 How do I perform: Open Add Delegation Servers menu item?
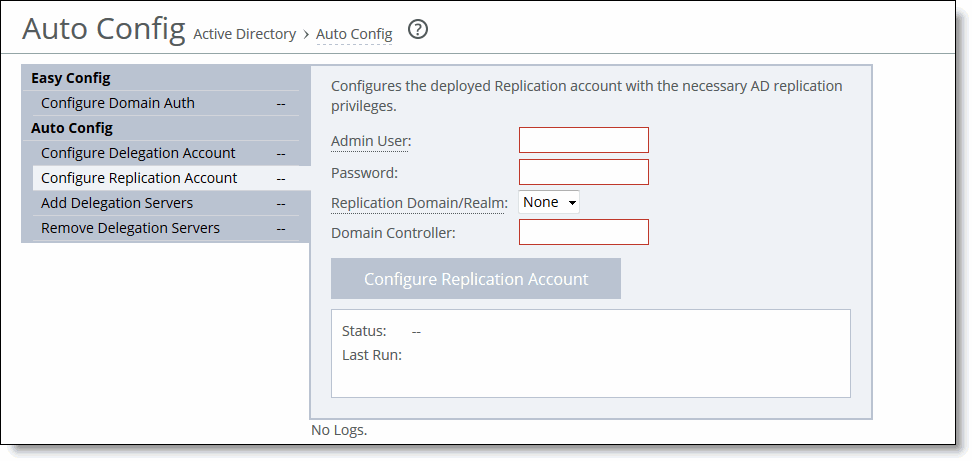[166, 203]
